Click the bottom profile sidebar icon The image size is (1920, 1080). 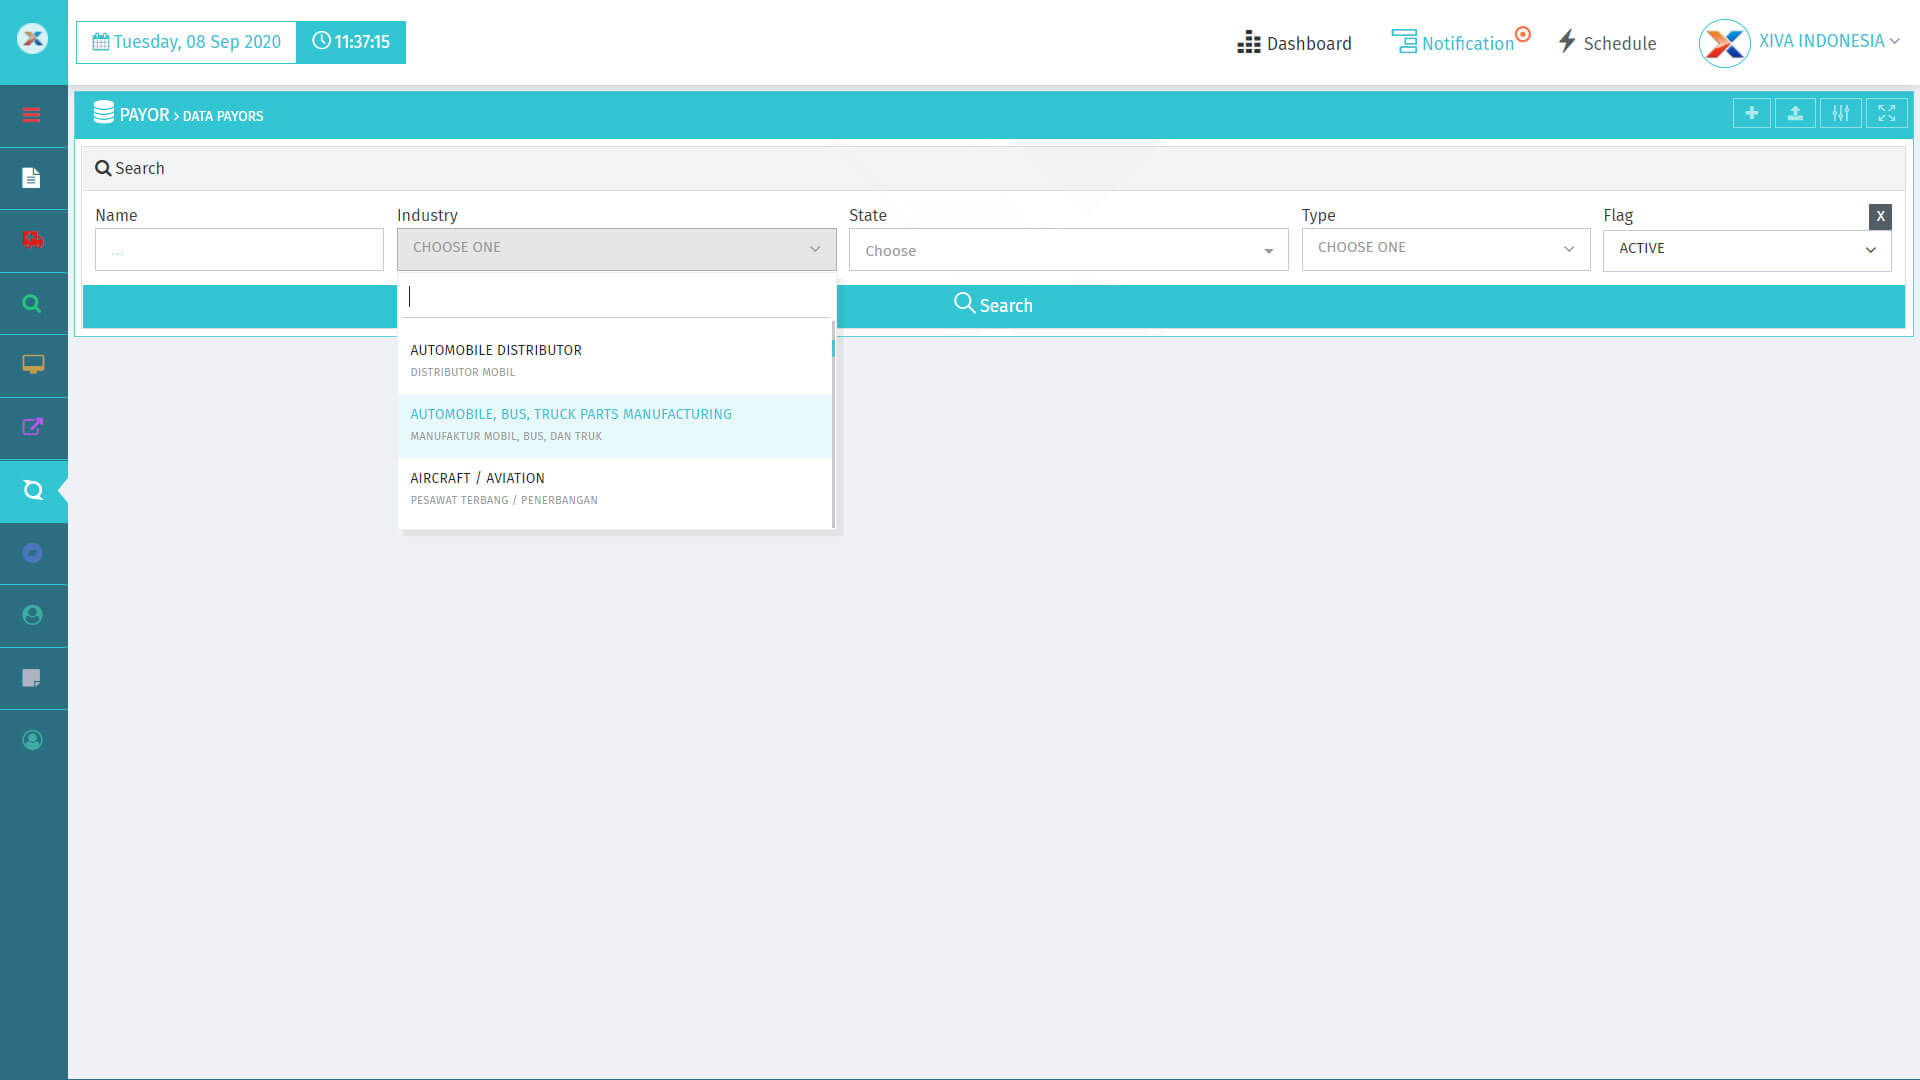click(x=33, y=740)
